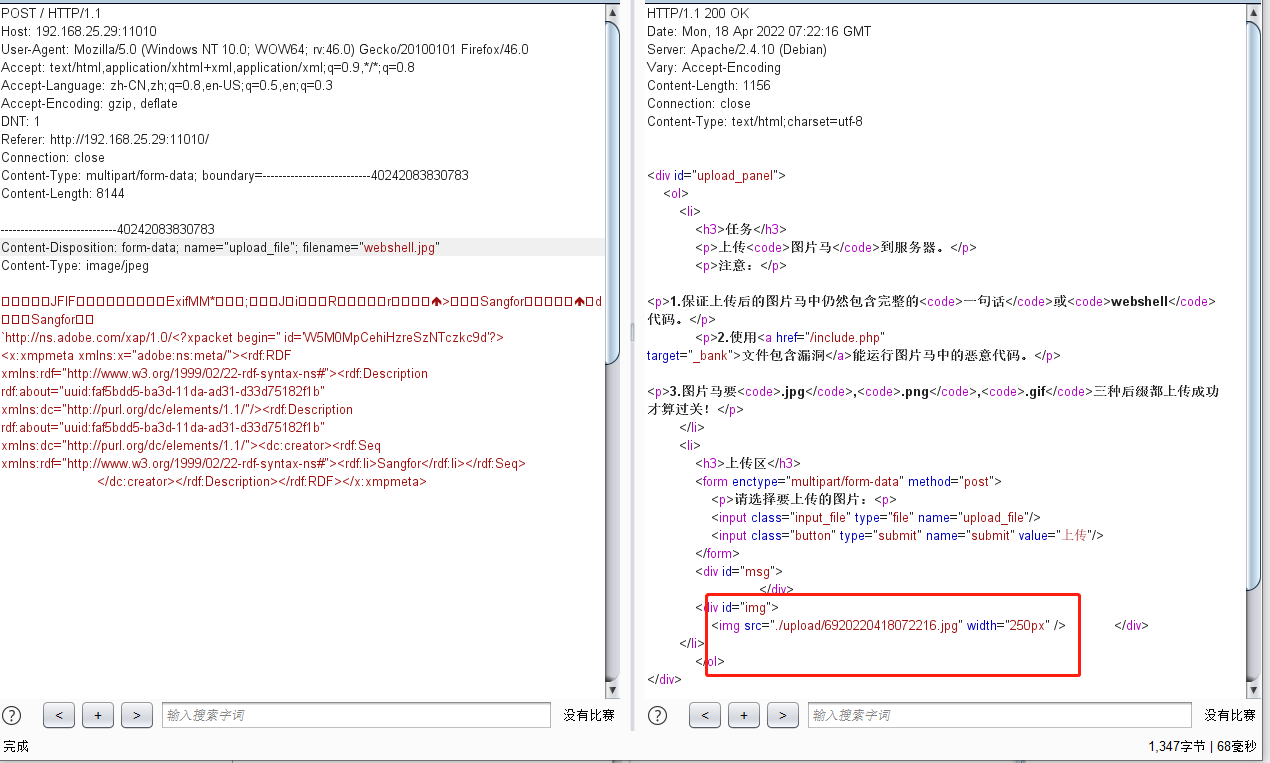The height and width of the screenshot is (763, 1270).
Task: Click request pane scrollbar down arrow
Action: pos(613,690)
